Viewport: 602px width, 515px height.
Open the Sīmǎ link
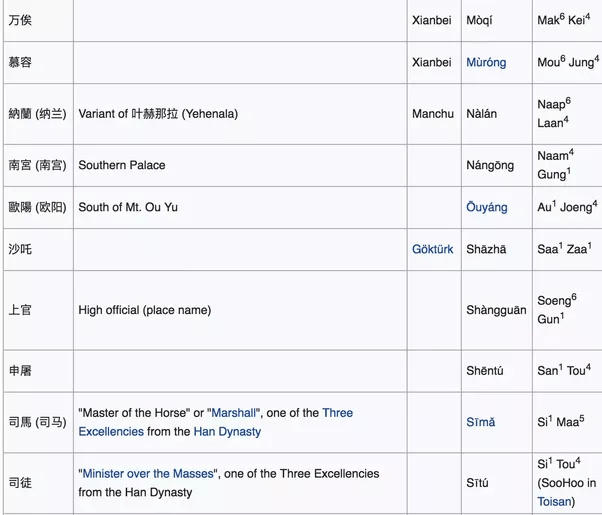(x=480, y=422)
